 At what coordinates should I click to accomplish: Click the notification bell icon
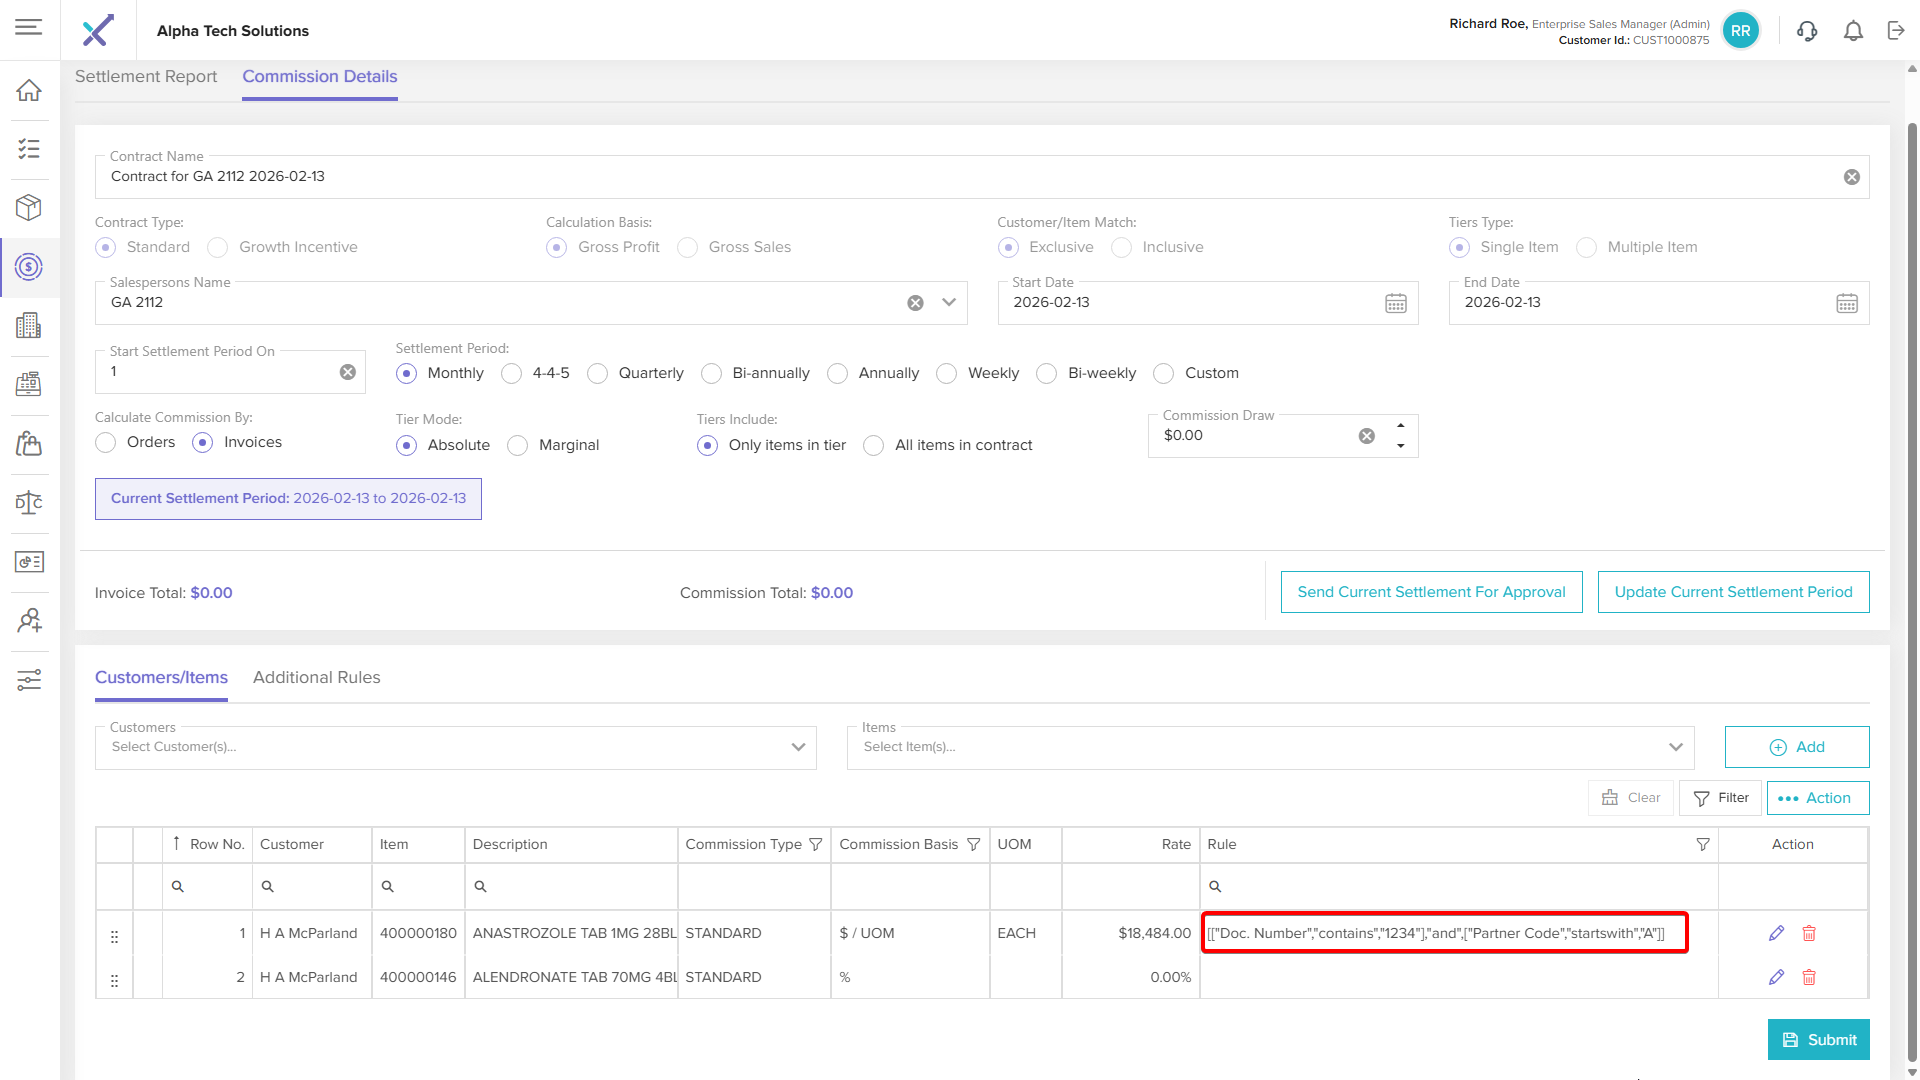[1853, 31]
